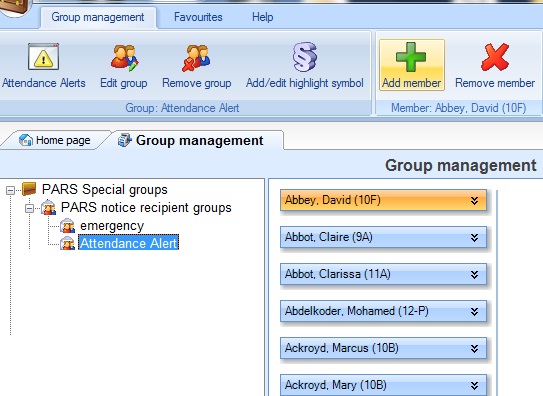Select member Abbey, David (10F)
The image size is (543, 396).
[383, 200]
